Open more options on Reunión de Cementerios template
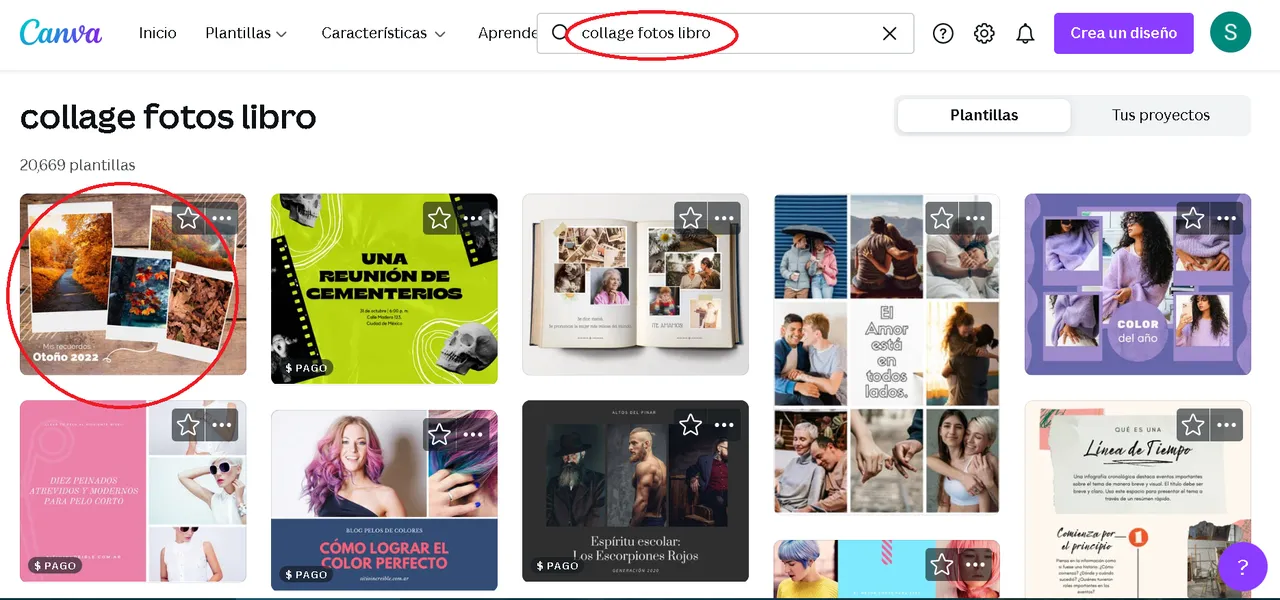This screenshot has width=1280, height=600. [473, 218]
